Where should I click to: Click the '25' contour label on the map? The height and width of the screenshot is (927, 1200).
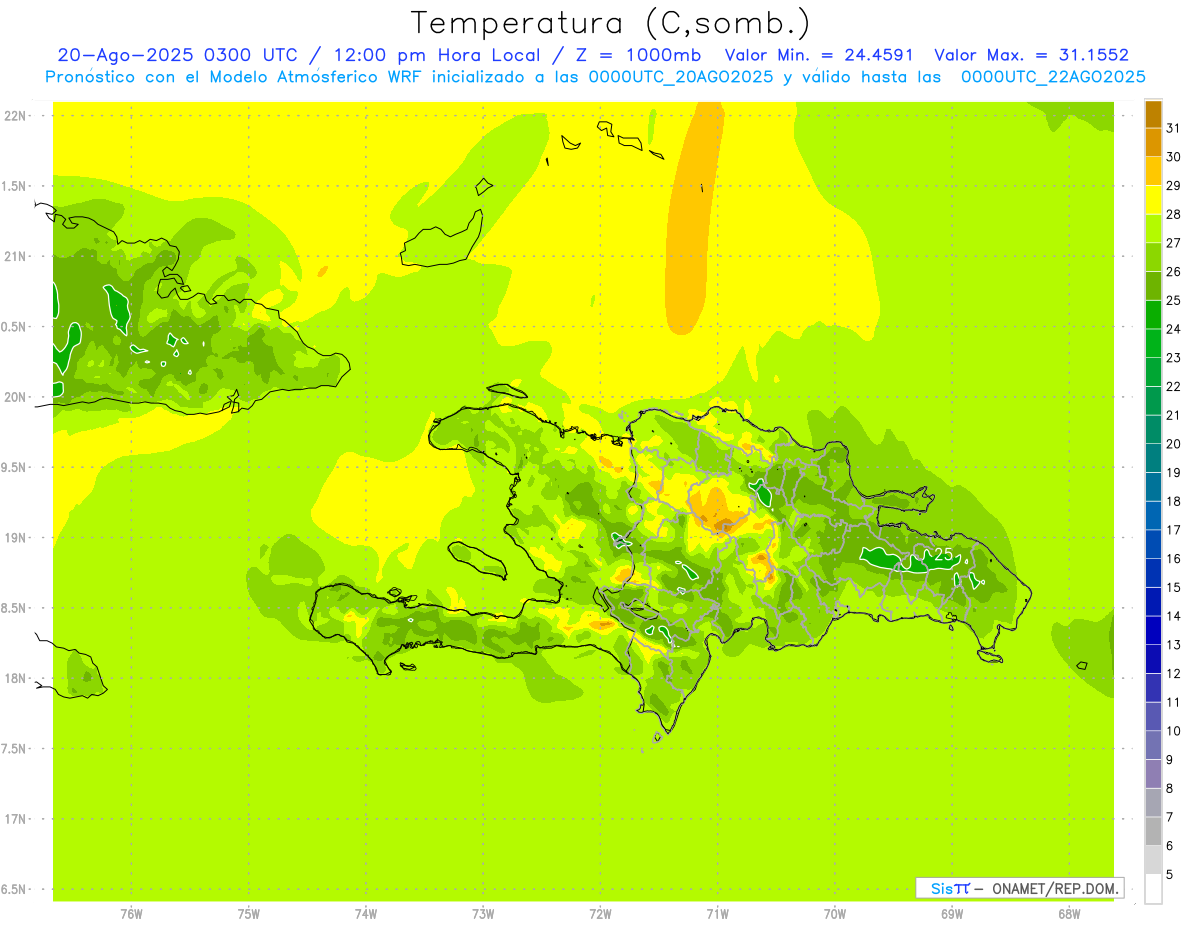coord(943,554)
